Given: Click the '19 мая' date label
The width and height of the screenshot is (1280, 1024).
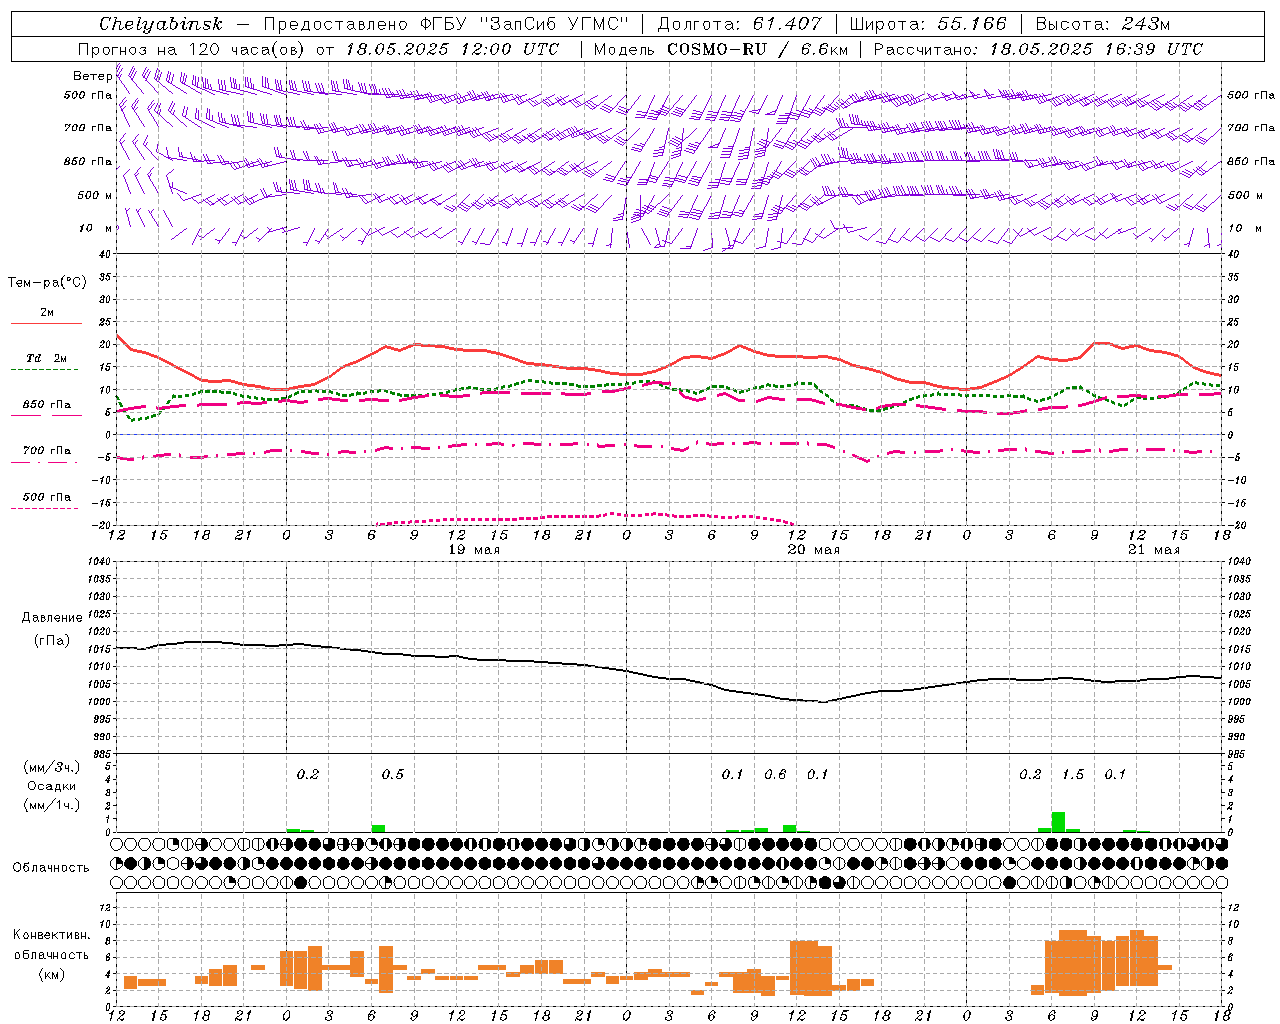Looking at the screenshot, I should coord(474,550).
